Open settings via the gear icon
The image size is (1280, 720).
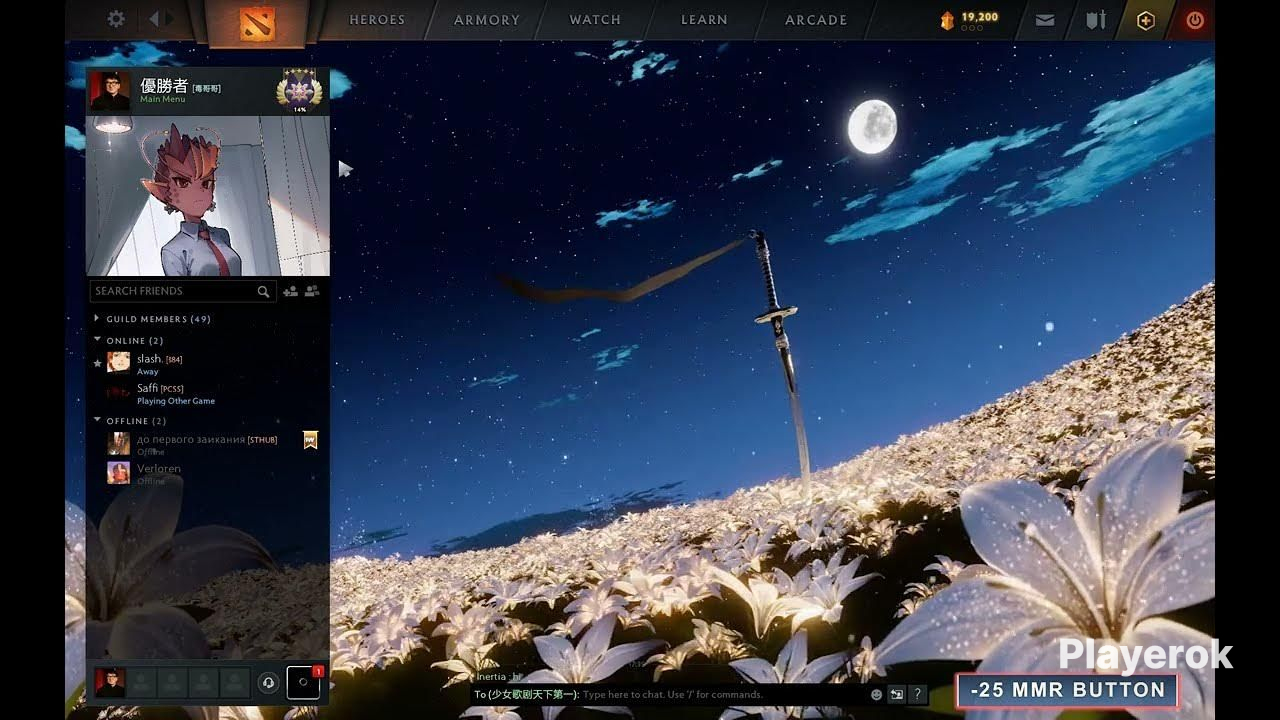(116, 19)
